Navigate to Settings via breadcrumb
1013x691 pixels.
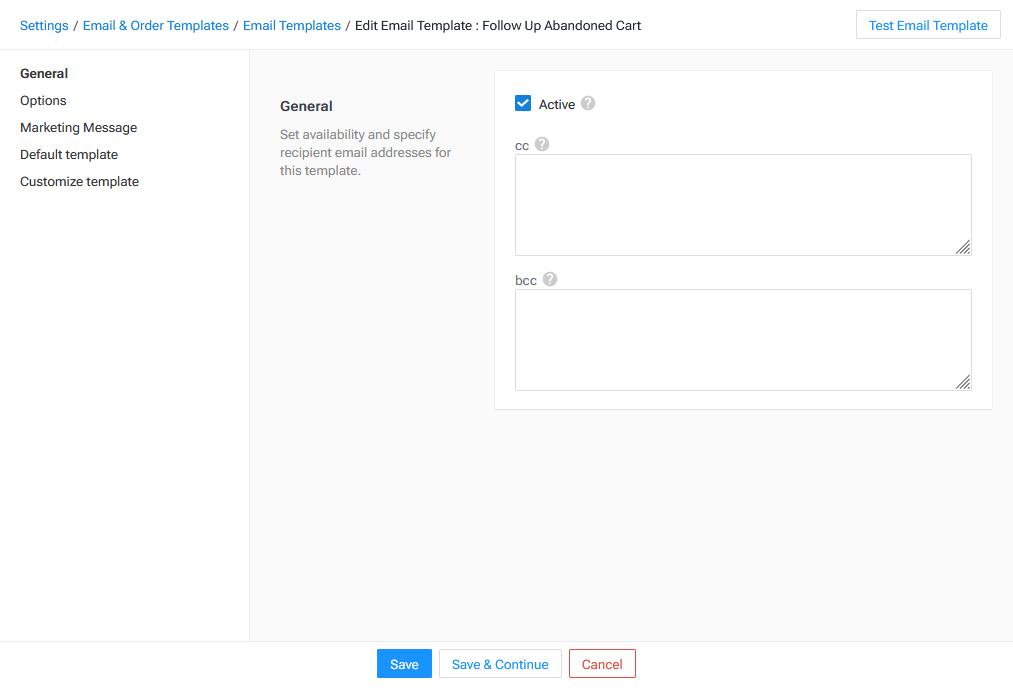pos(44,25)
